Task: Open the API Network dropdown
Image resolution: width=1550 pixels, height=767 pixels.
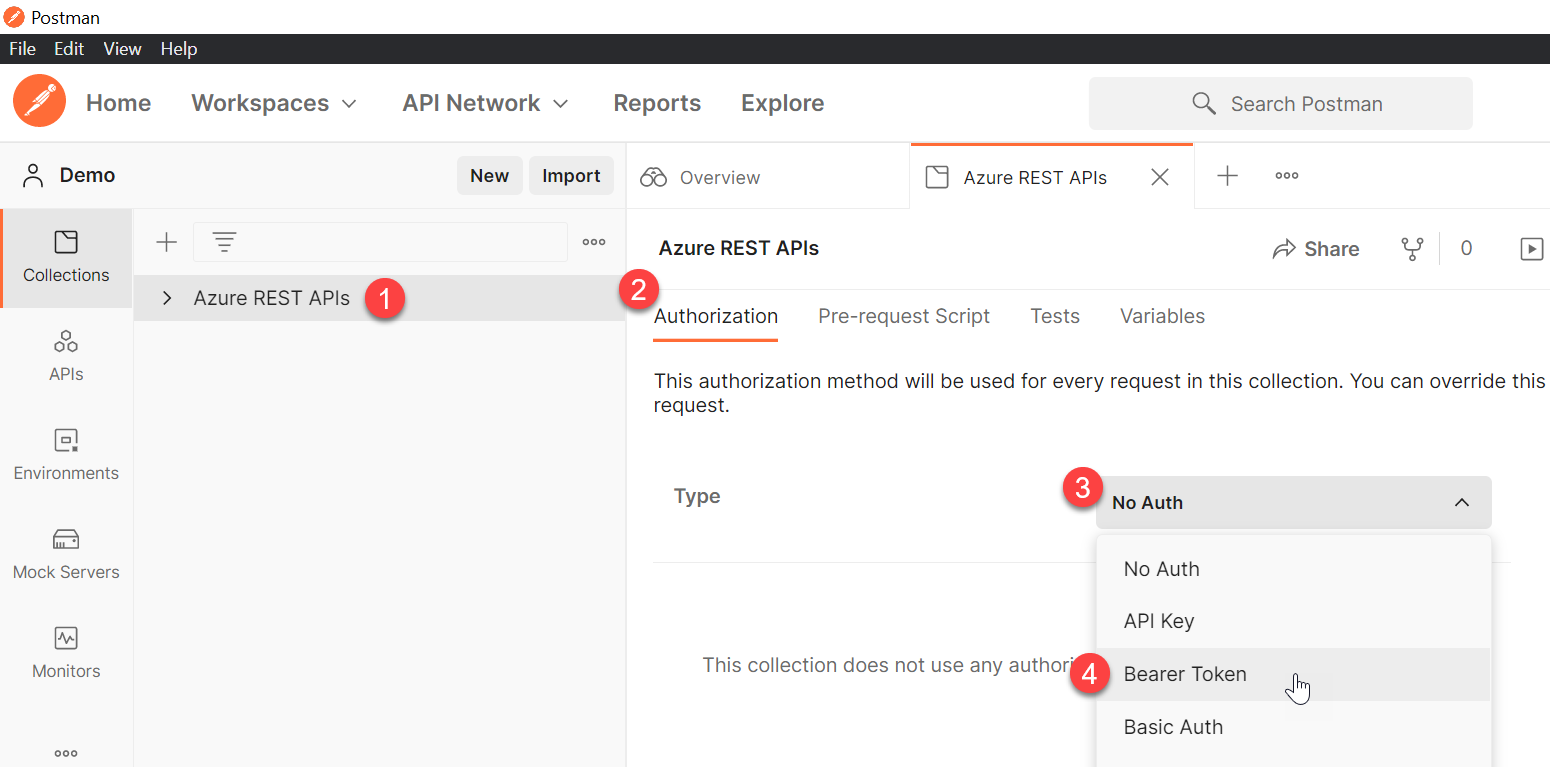Action: (x=486, y=103)
